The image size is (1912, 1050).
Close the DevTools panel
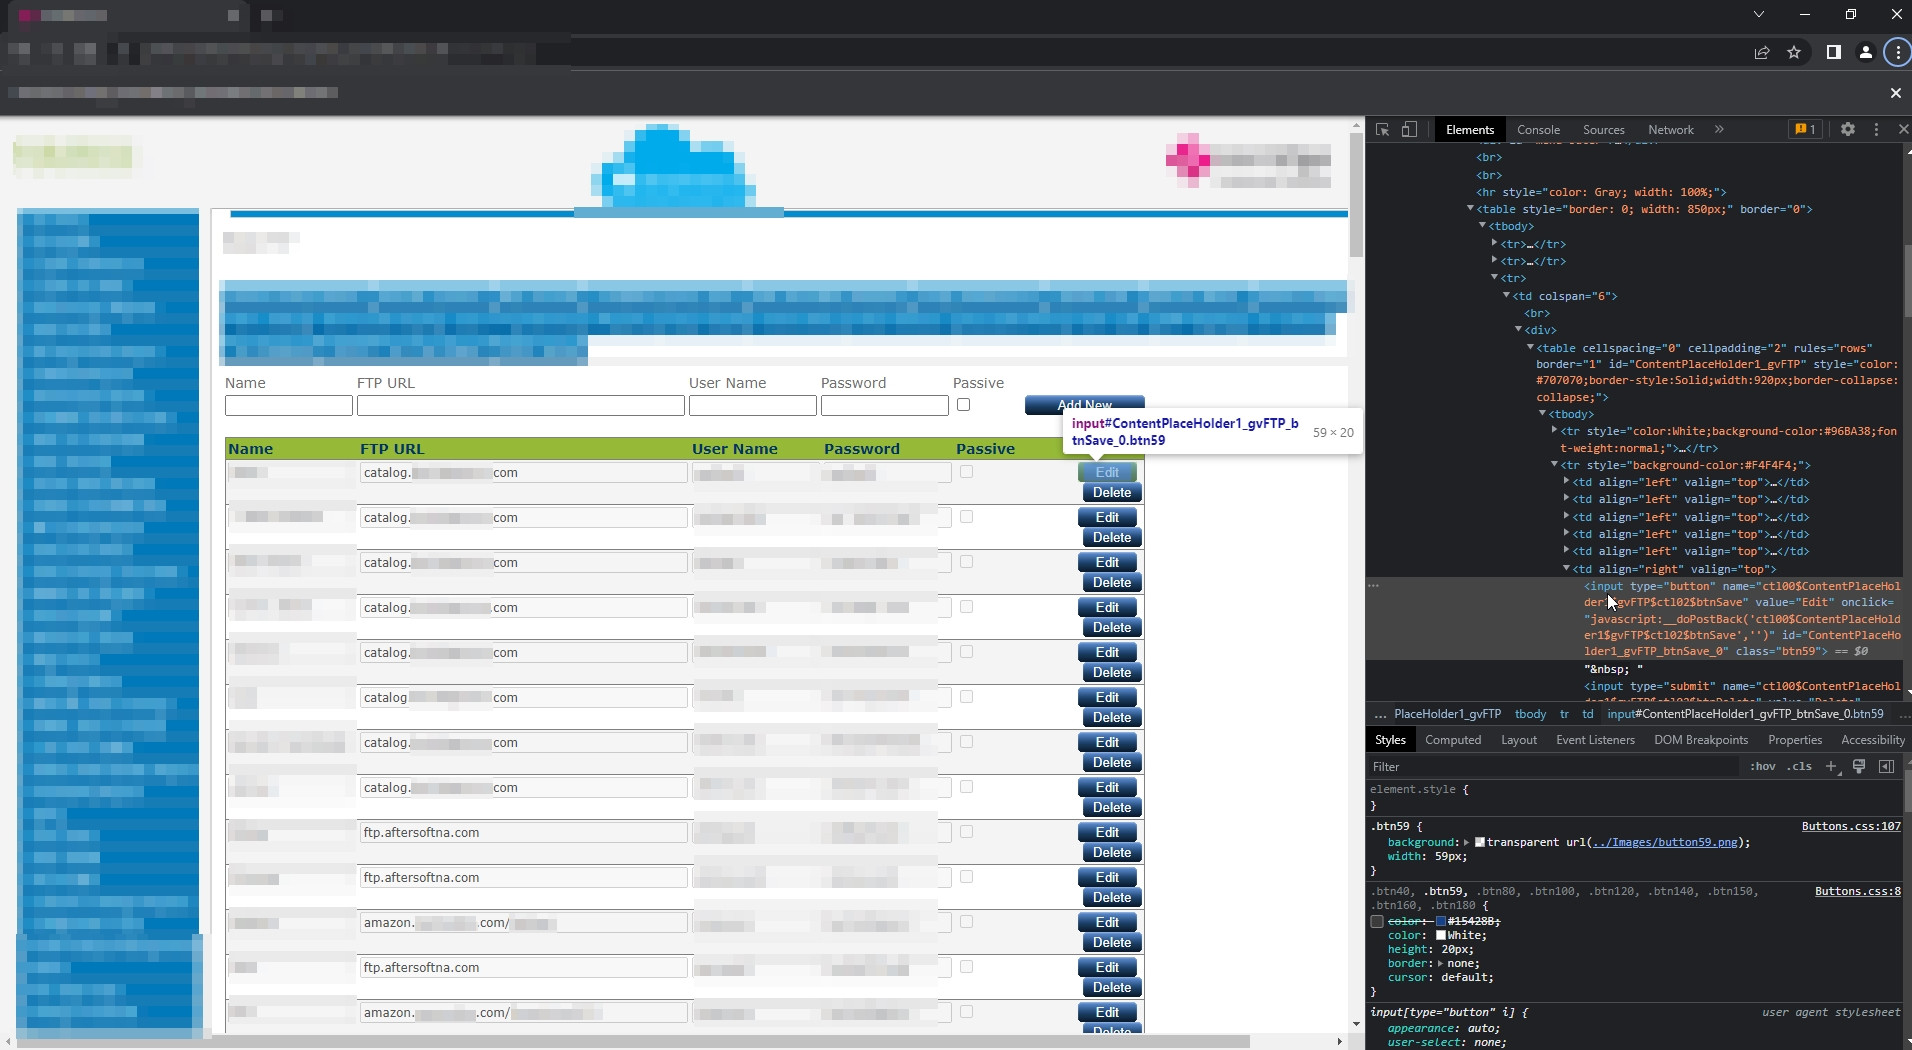coord(1903,130)
